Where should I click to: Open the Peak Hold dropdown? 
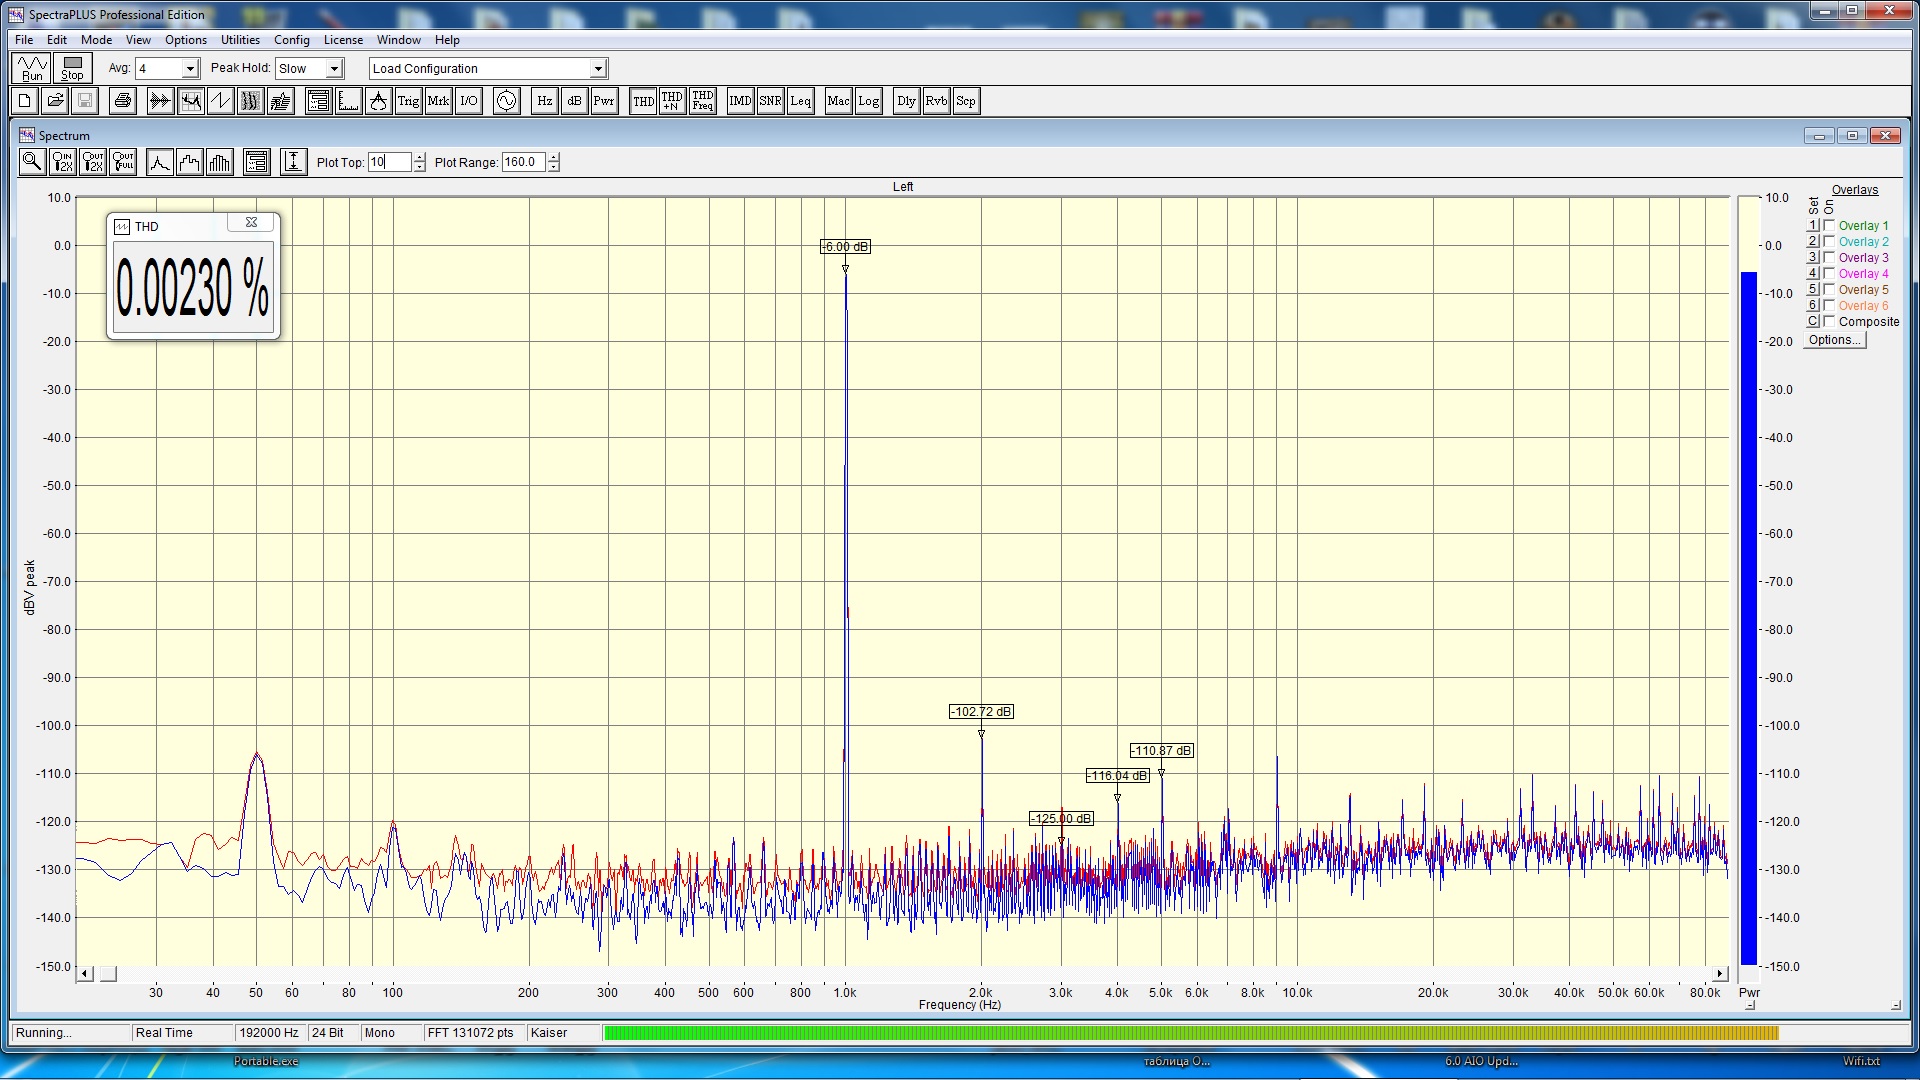[335, 69]
